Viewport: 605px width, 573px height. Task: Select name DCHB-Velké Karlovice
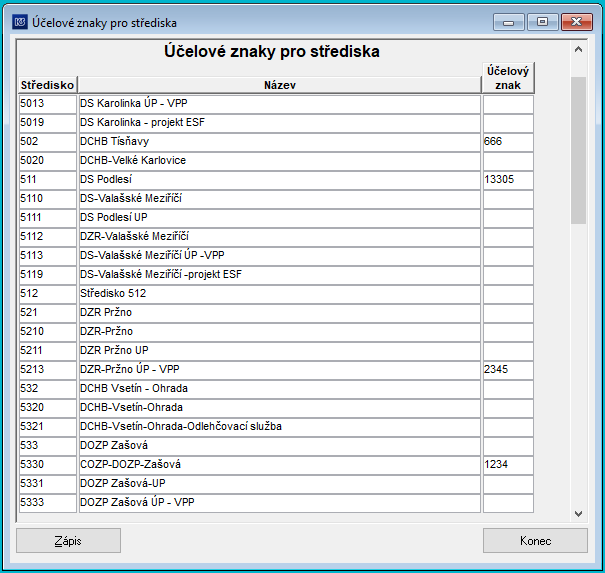pos(280,161)
